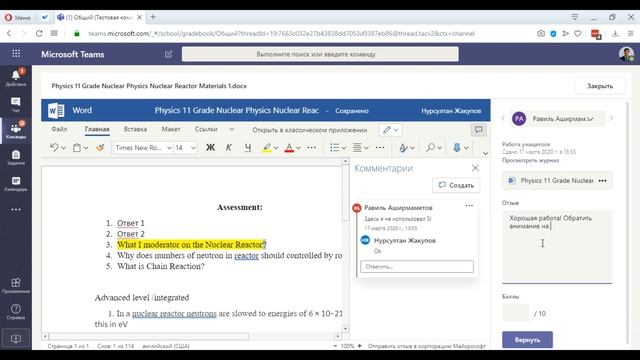
Task: Toggle the comments pane button in ribbon
Action: [x=478, y=130]
